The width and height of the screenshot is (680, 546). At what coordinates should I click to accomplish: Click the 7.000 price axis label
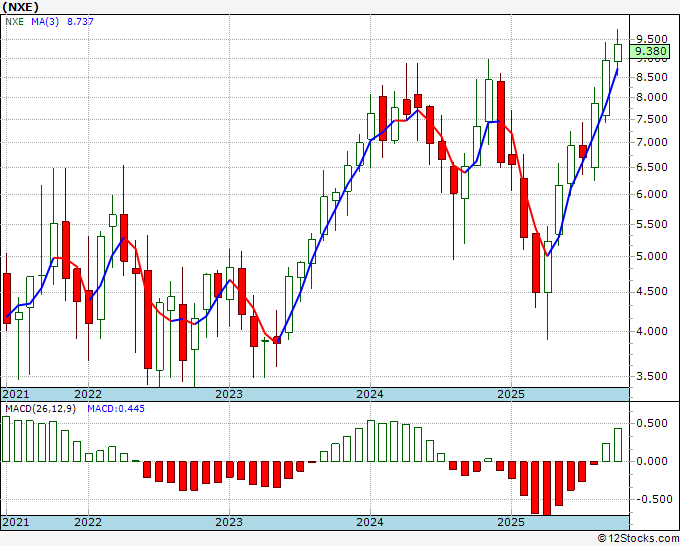click(x=651, y=142)
